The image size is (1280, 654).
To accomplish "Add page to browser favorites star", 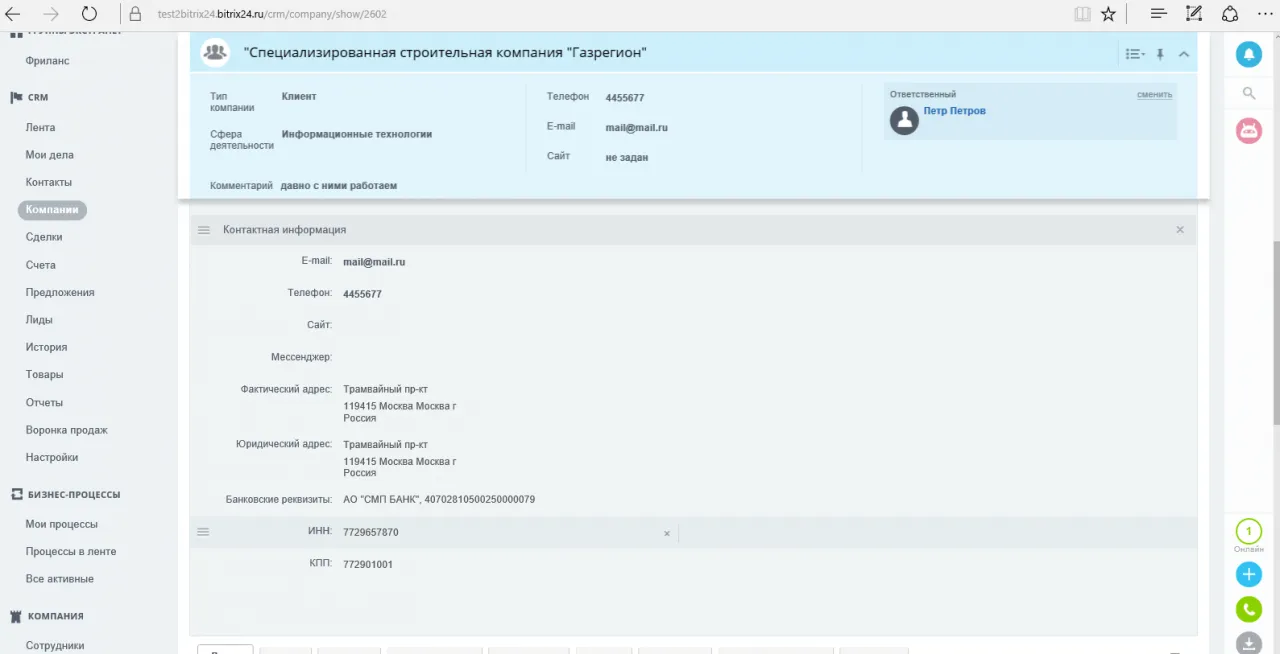I will (1108, 14).
